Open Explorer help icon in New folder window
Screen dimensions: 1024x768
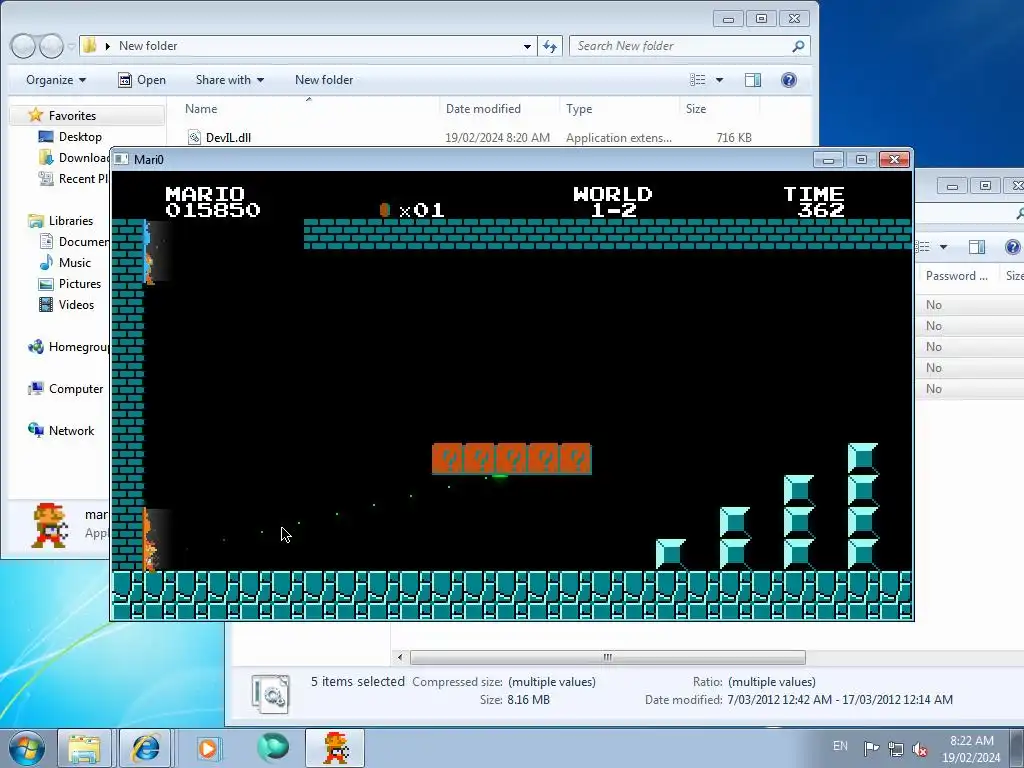coord(789,80)
